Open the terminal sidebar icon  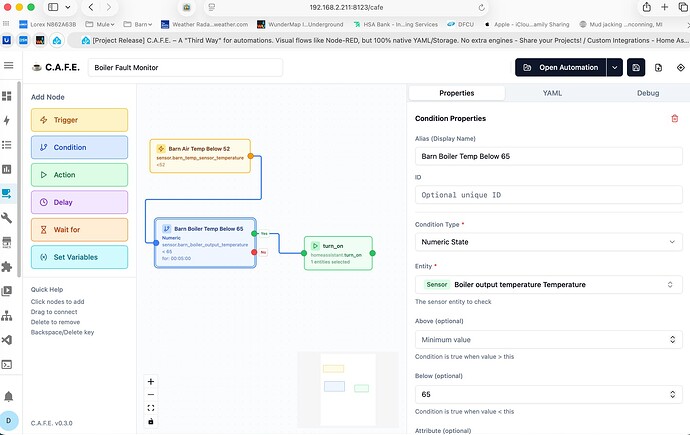coord(7,365)
